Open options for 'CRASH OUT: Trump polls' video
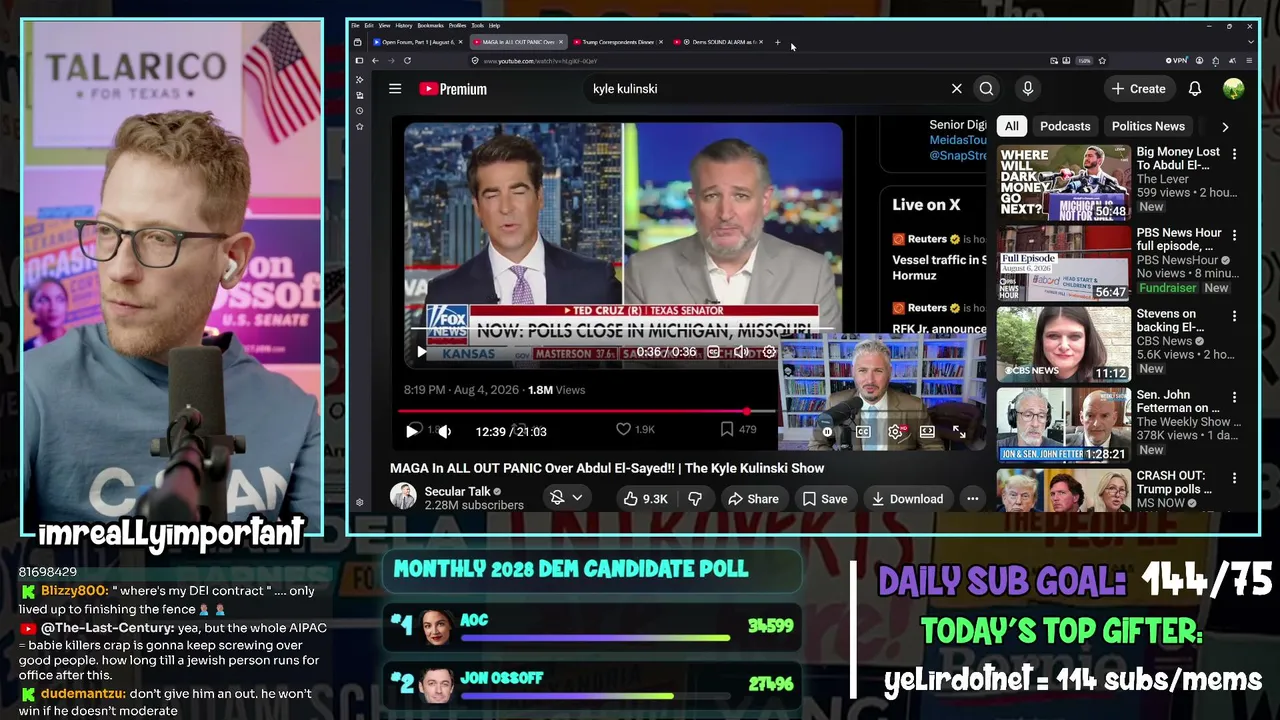The width and height of the screenshot is (1280, 720). click(x=1234, y=478)
